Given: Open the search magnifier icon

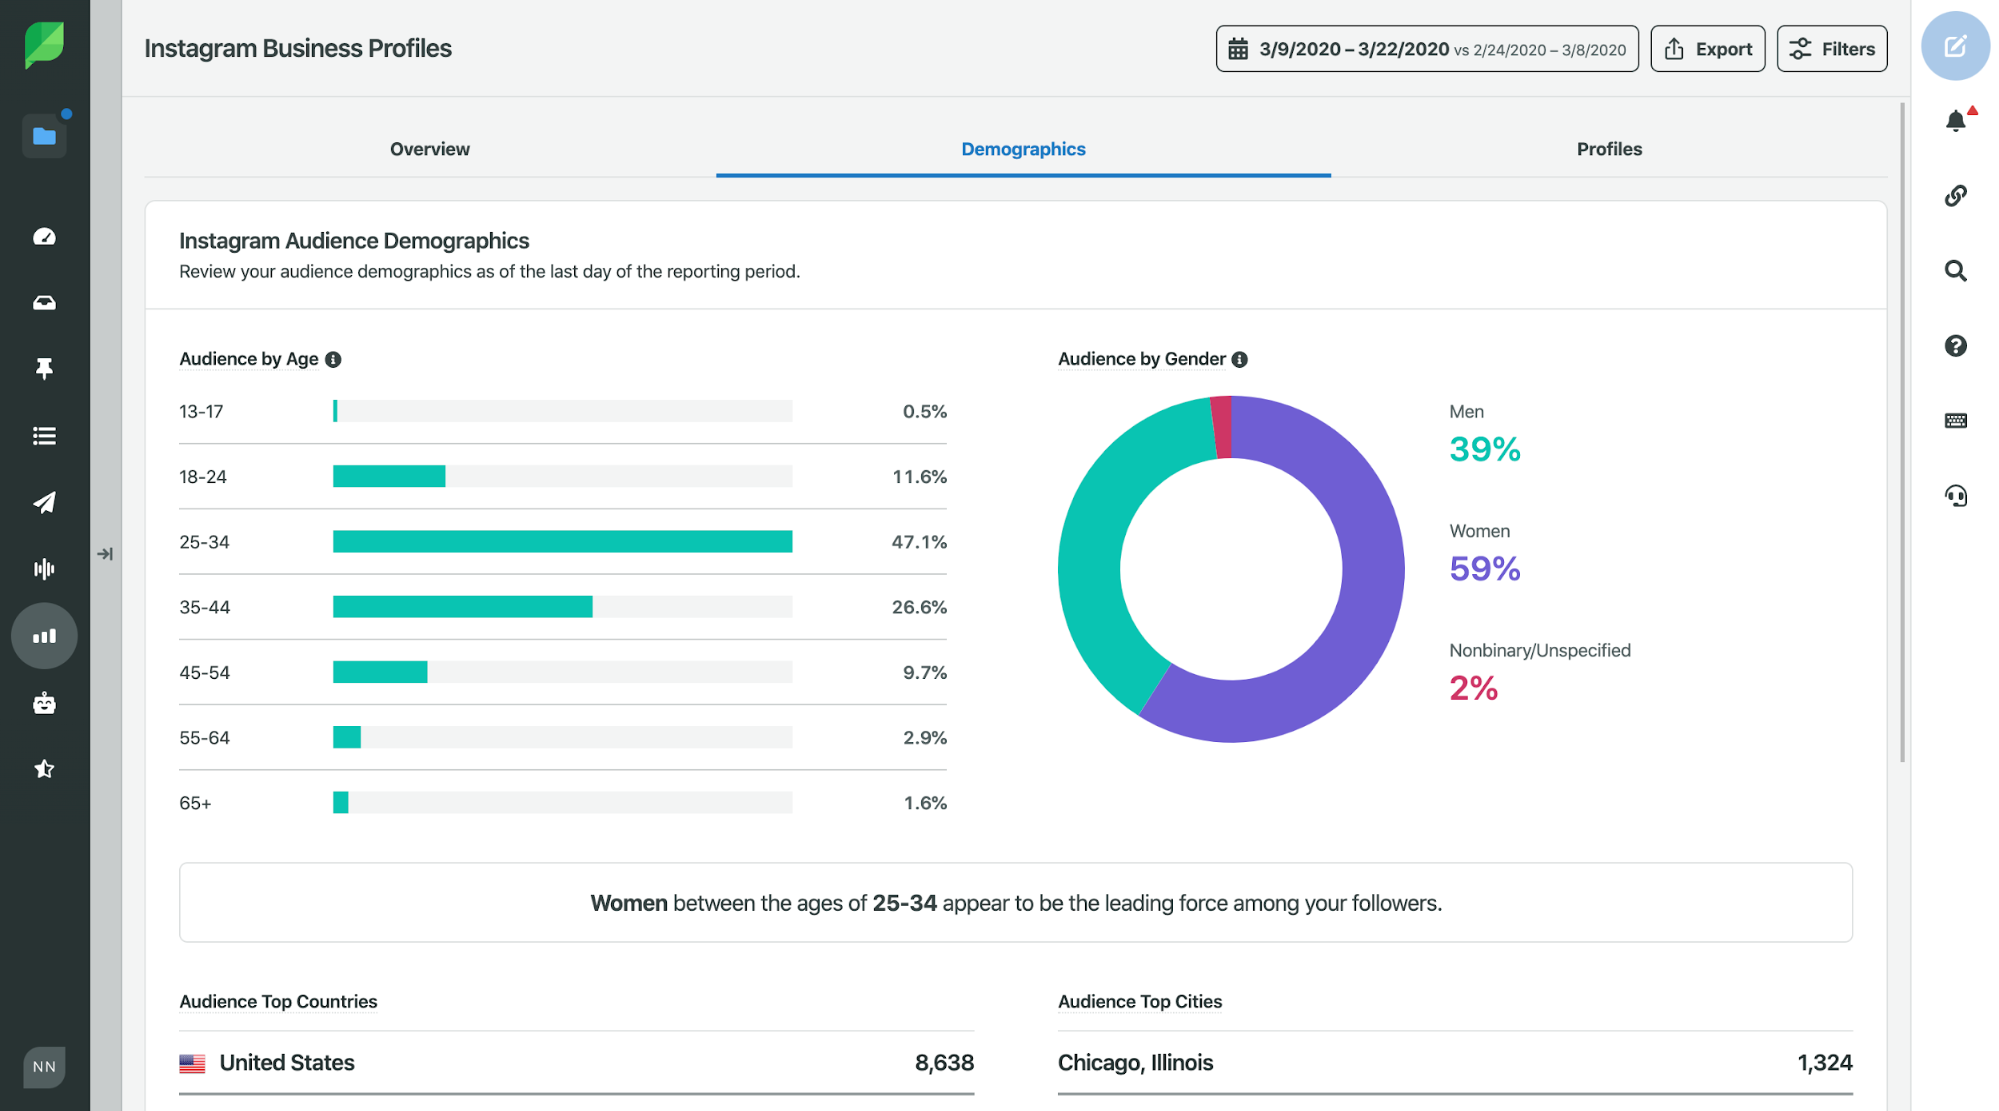Looking at the screenshot, I should (1956, 271).
